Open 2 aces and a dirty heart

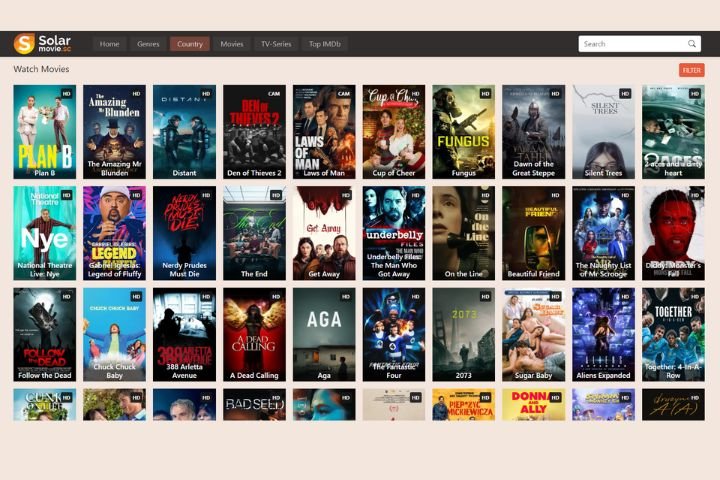point(673,132)
